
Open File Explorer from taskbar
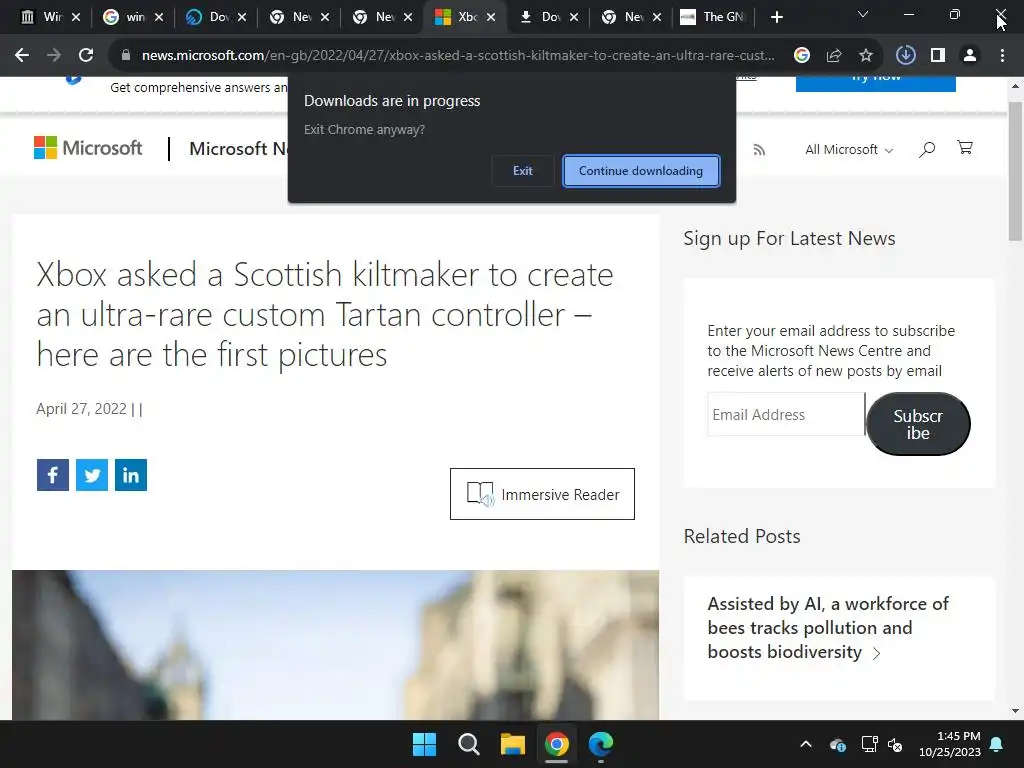(513, 744)
